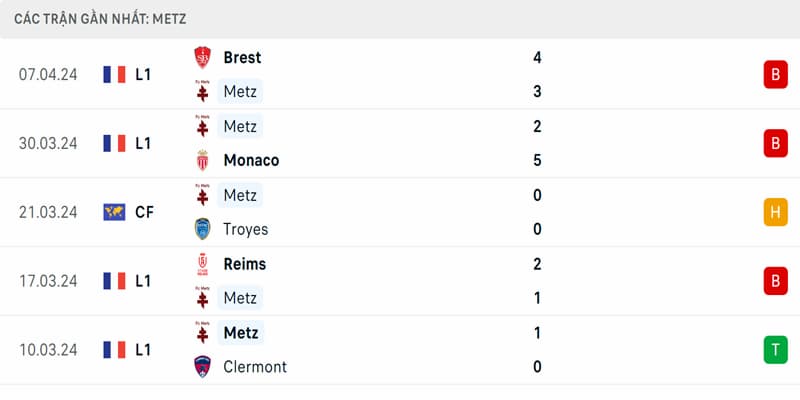Click the French flag on 07.04.24 match

tap(114, 74)
